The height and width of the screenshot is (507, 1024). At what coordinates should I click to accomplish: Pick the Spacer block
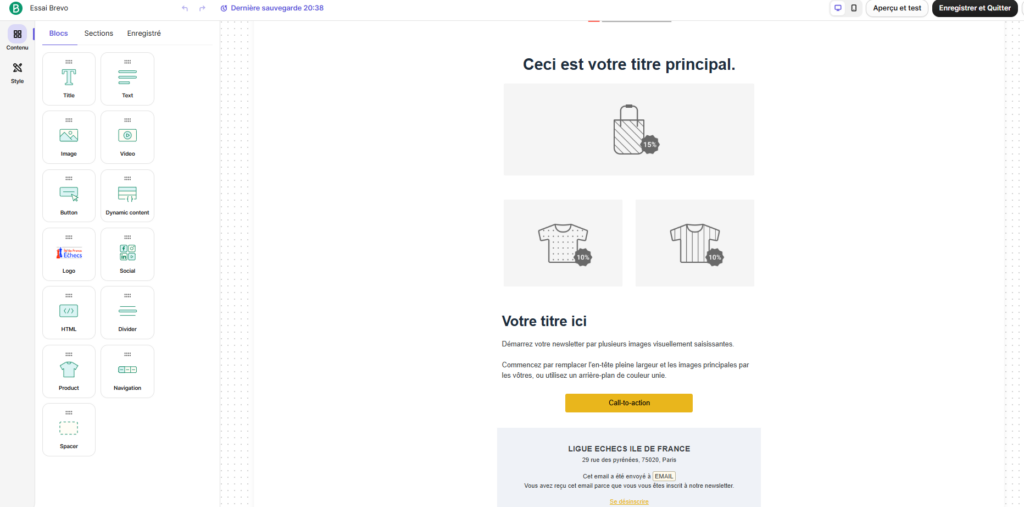[x=69, y=428]
